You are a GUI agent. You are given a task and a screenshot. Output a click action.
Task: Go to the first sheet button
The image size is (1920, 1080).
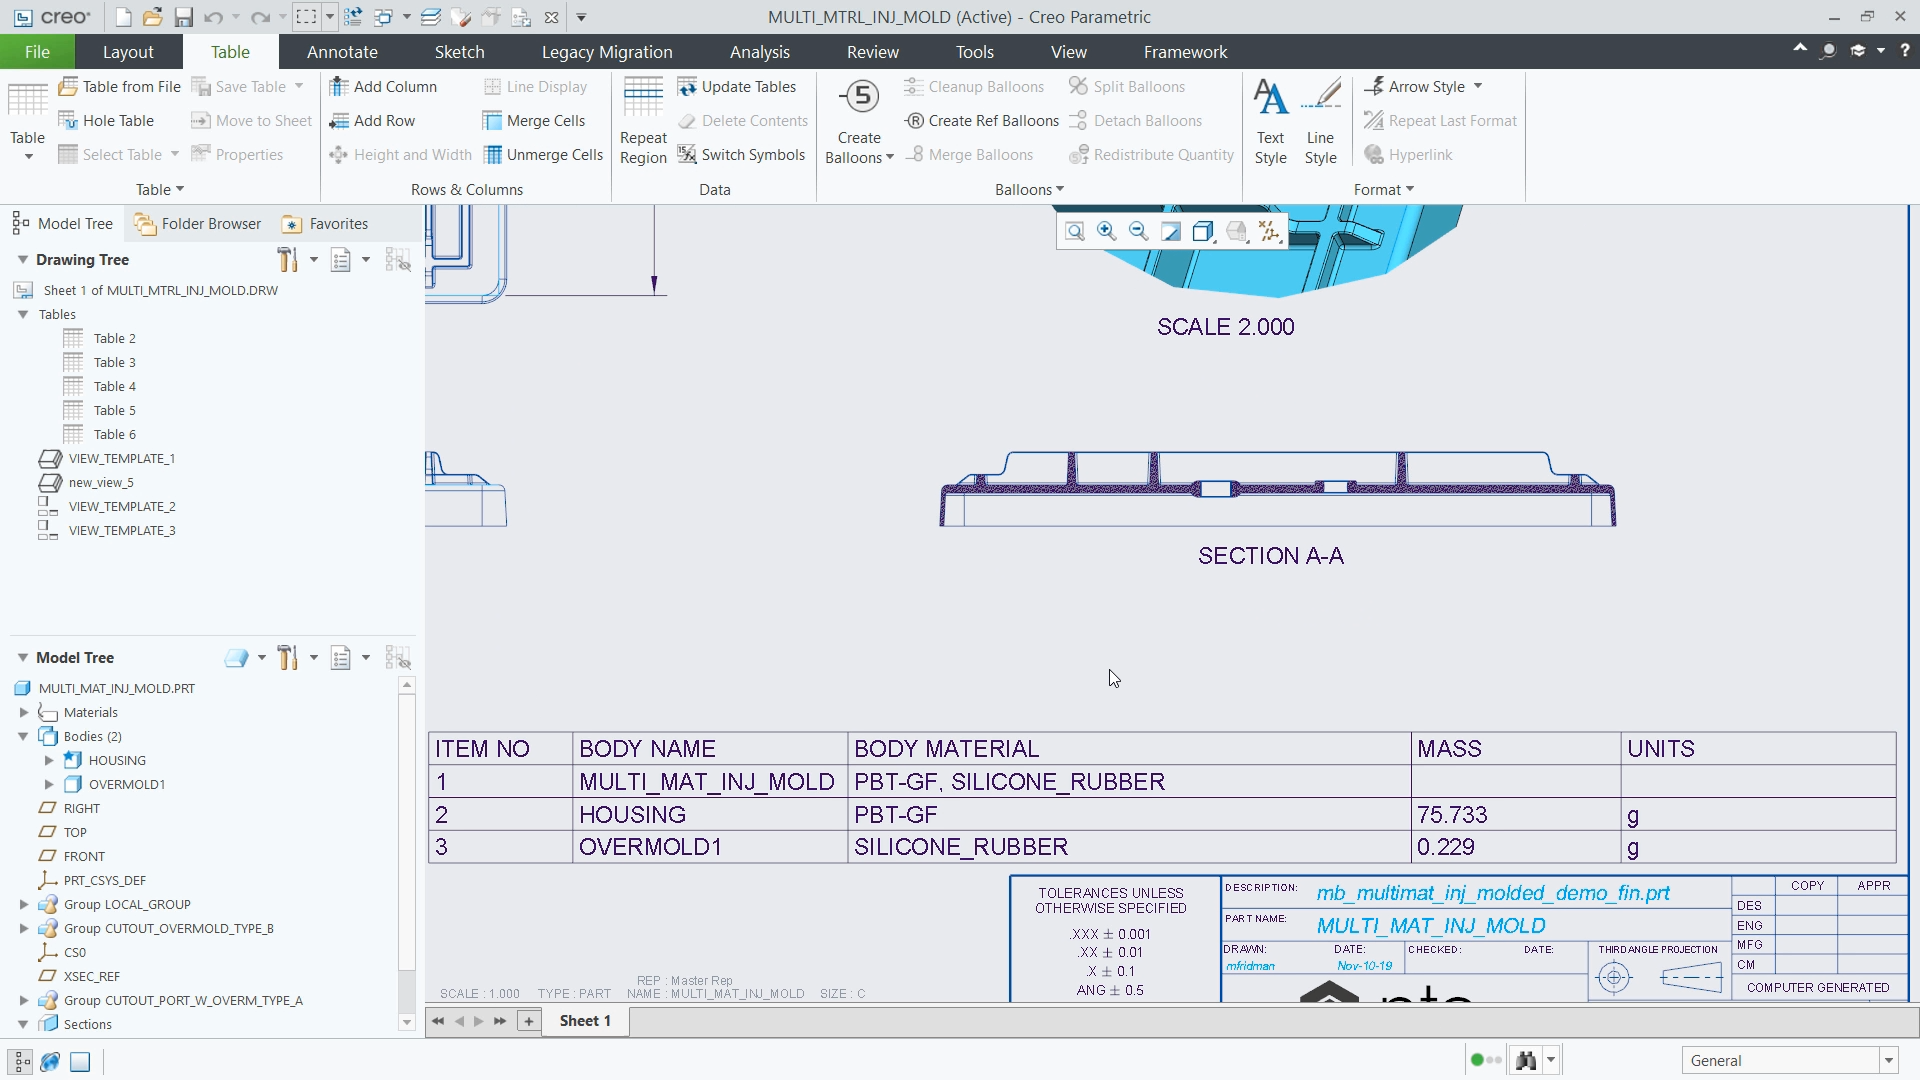[x=438, y=1021]
